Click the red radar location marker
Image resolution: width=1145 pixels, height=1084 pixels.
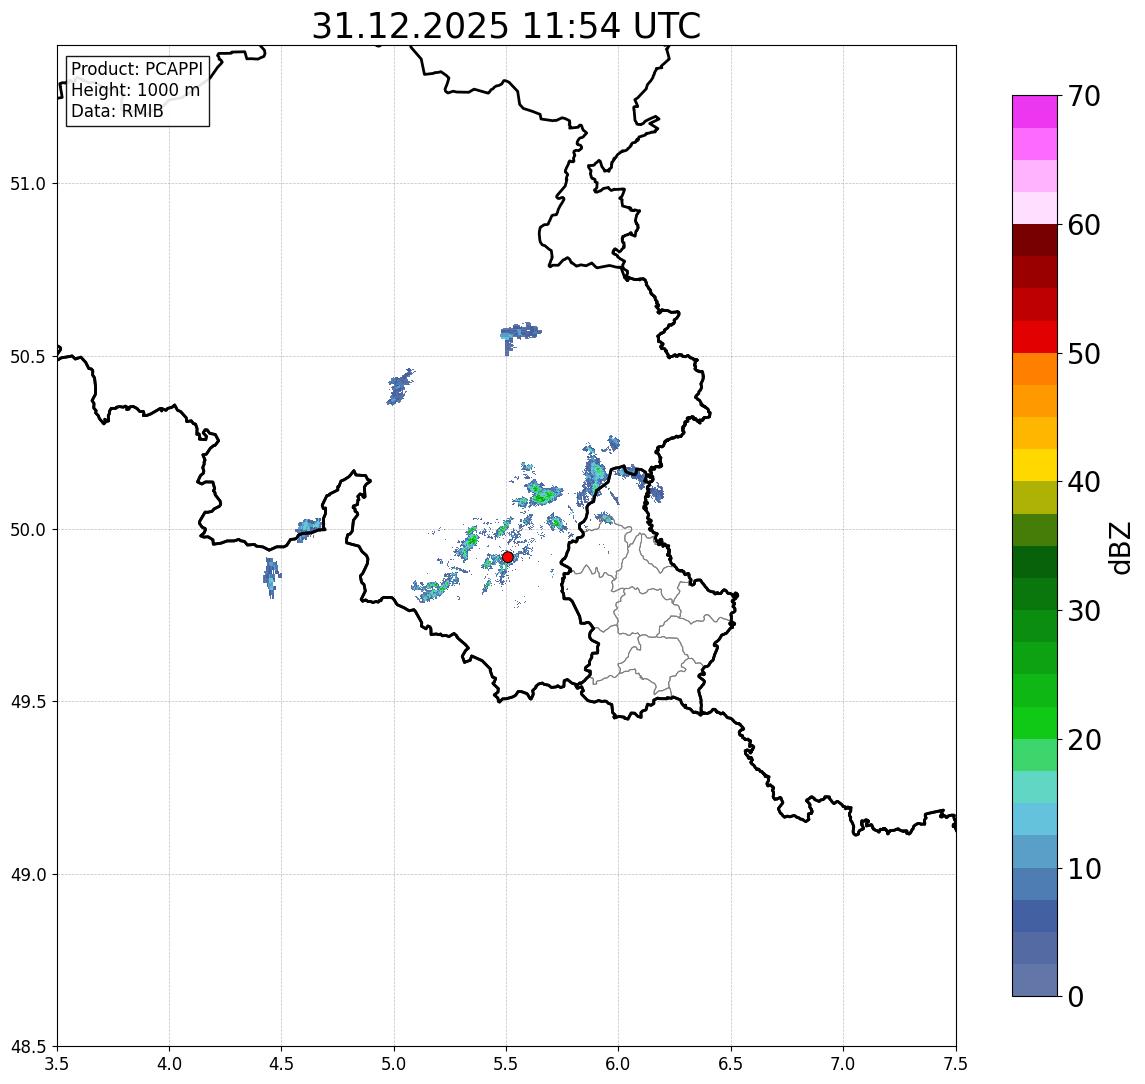[508, 557]
